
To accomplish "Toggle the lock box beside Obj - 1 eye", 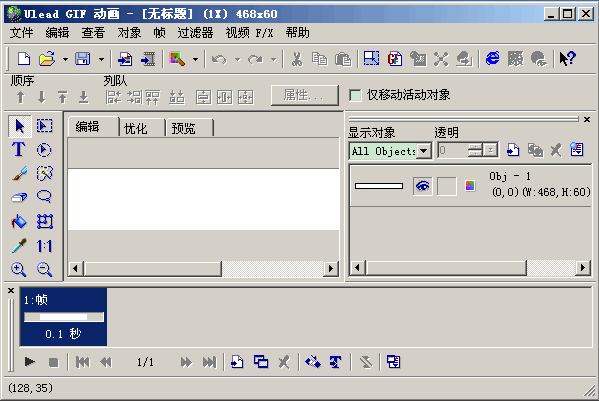I will (446, 186).
